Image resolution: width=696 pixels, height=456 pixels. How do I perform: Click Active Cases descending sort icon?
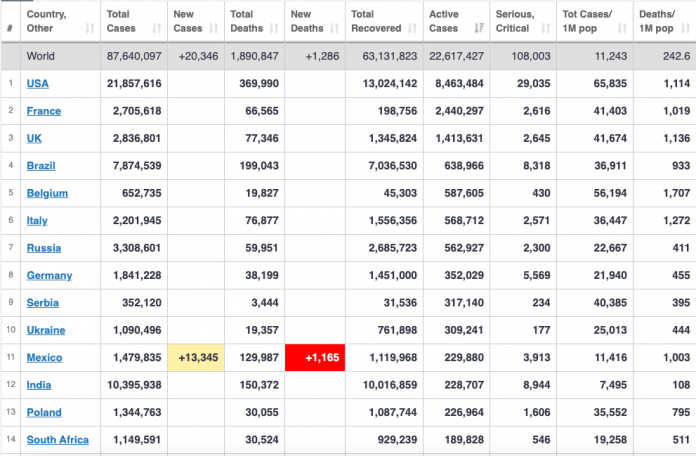[x=479, y=28]
